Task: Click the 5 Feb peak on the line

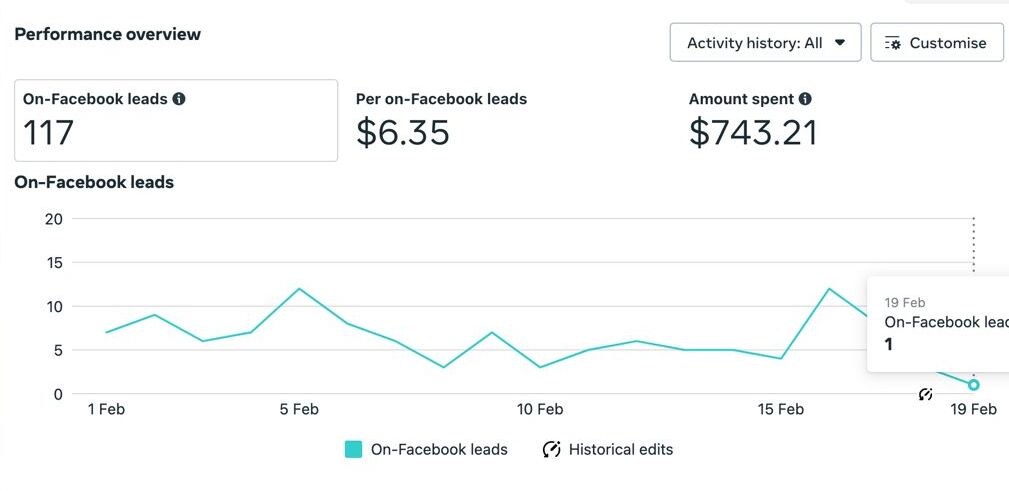Action: (299, 289)
